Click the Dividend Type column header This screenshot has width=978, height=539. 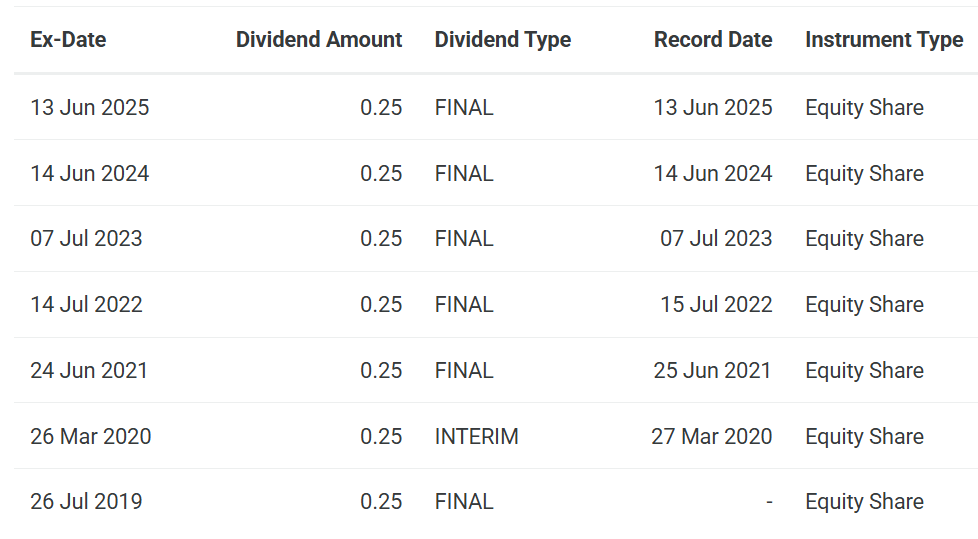point(503,40)
